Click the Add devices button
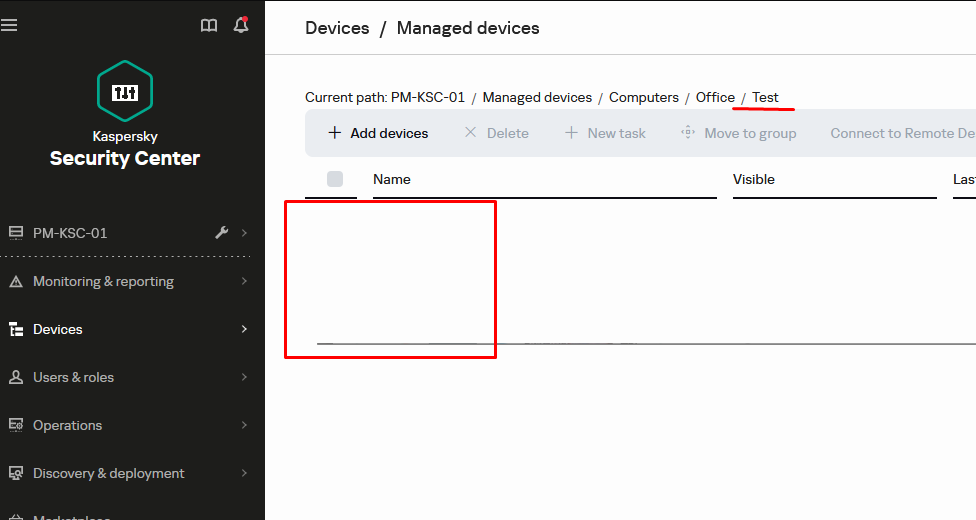This screenshot has height=520, width=976. [x=378, y=133]
